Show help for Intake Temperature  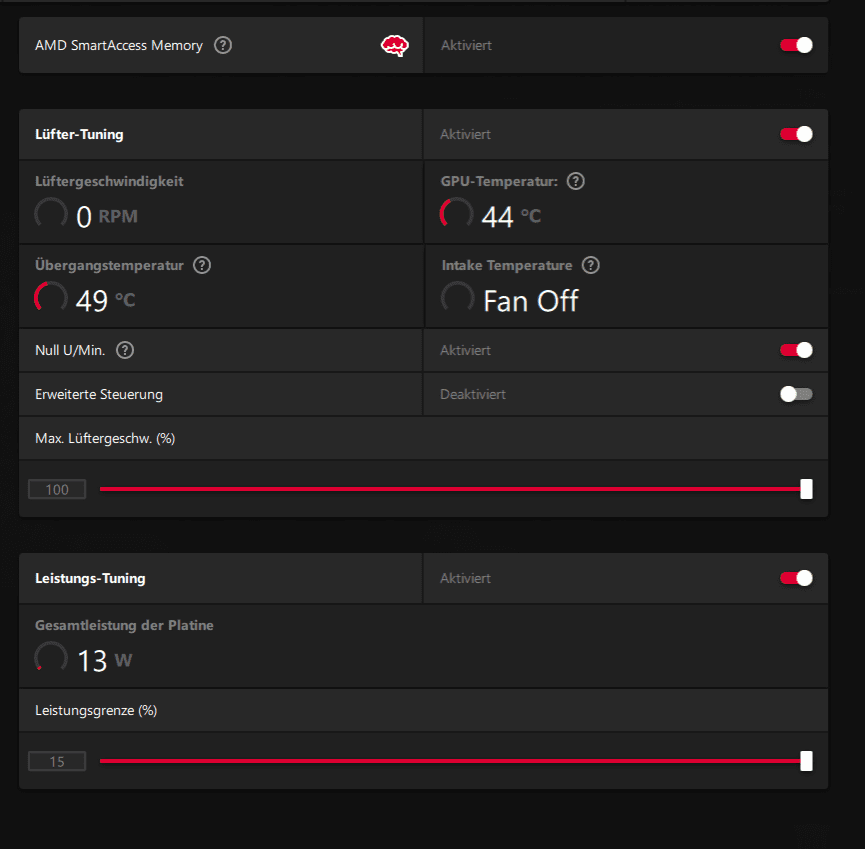(591, 265)
